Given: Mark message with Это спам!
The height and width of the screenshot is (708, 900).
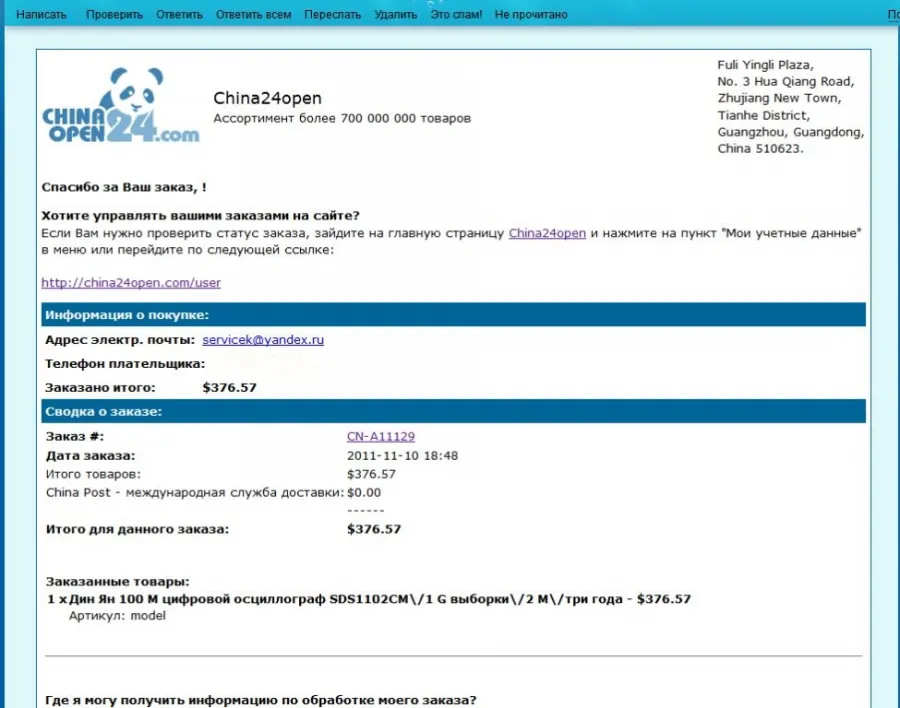Looking at the screenshot, I should [x=456, y=14].
